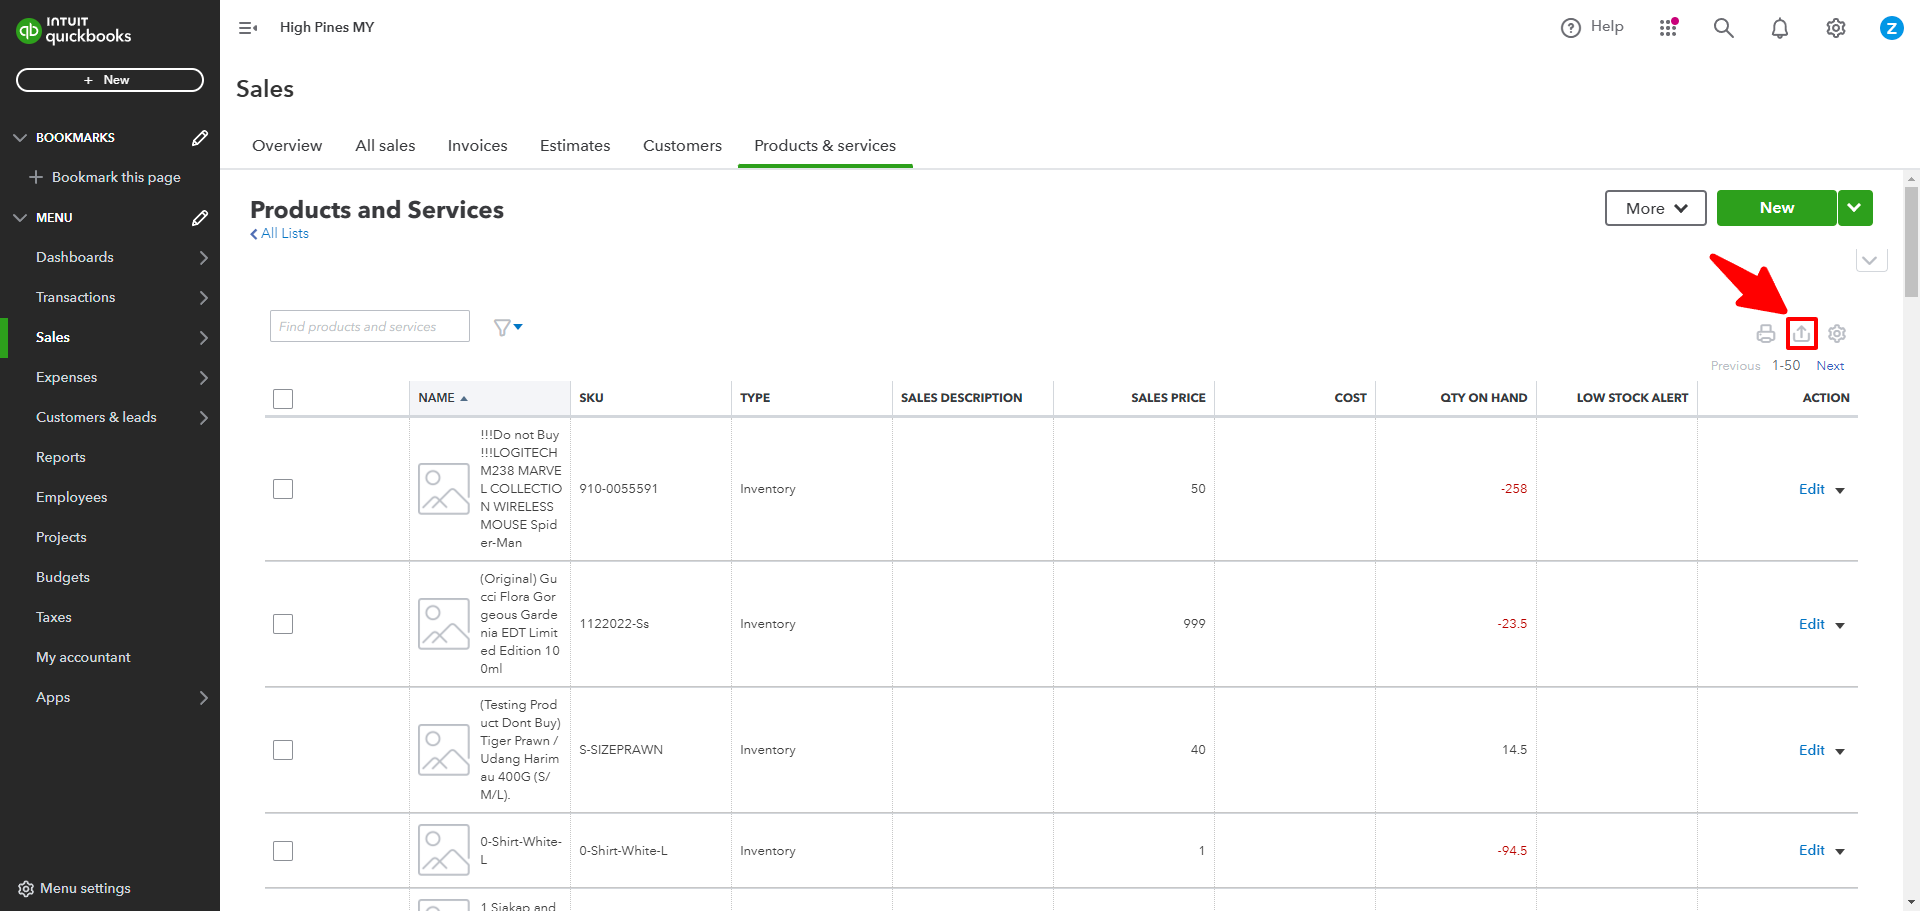The width and height of the screenshot is (1920, 911).
Task: Print the products list
Action: [x=1766, y=334]
